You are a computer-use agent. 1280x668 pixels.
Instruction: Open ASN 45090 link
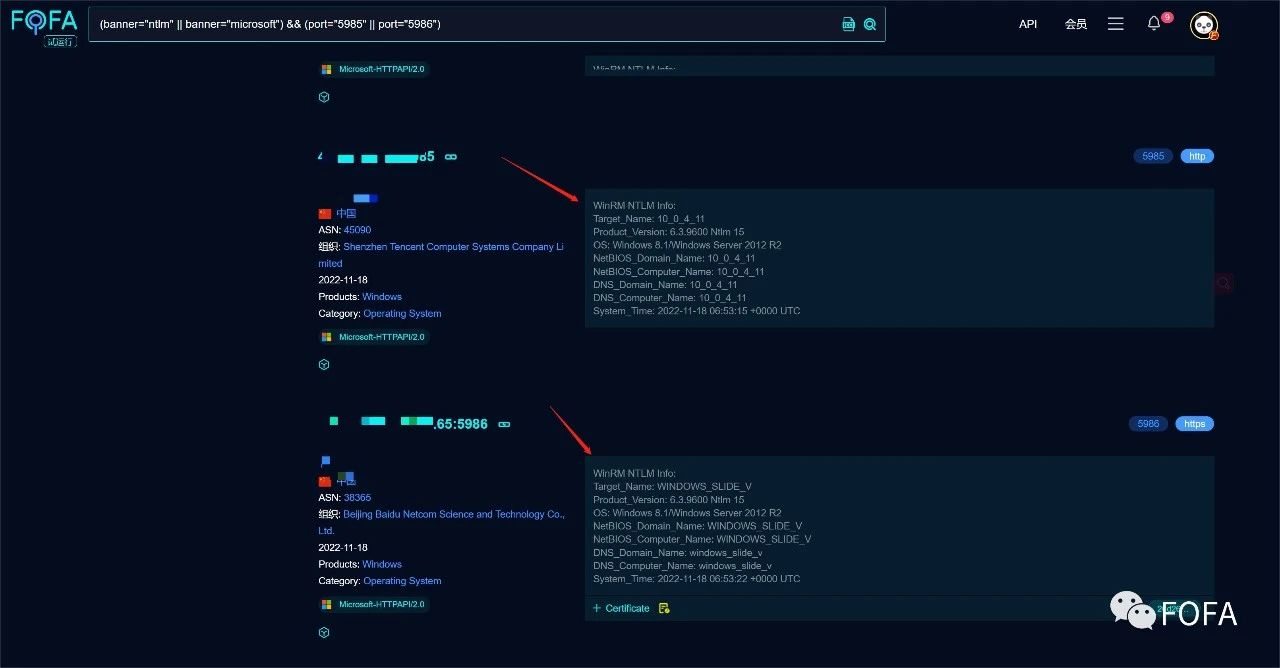357,230
